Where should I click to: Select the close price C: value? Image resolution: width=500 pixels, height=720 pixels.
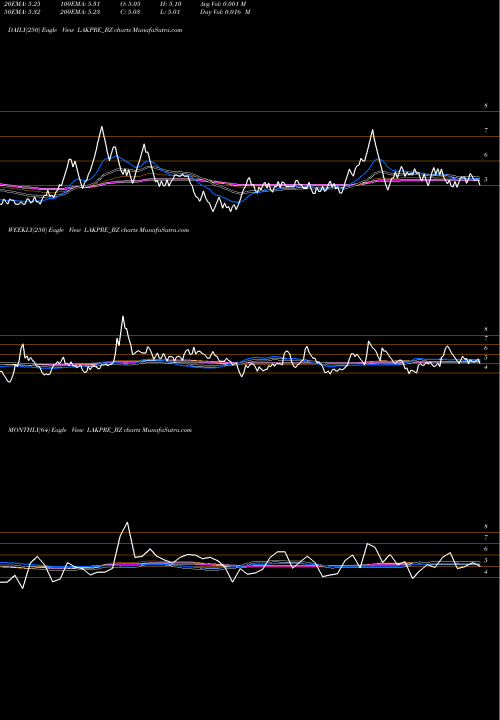coord(130,12)
